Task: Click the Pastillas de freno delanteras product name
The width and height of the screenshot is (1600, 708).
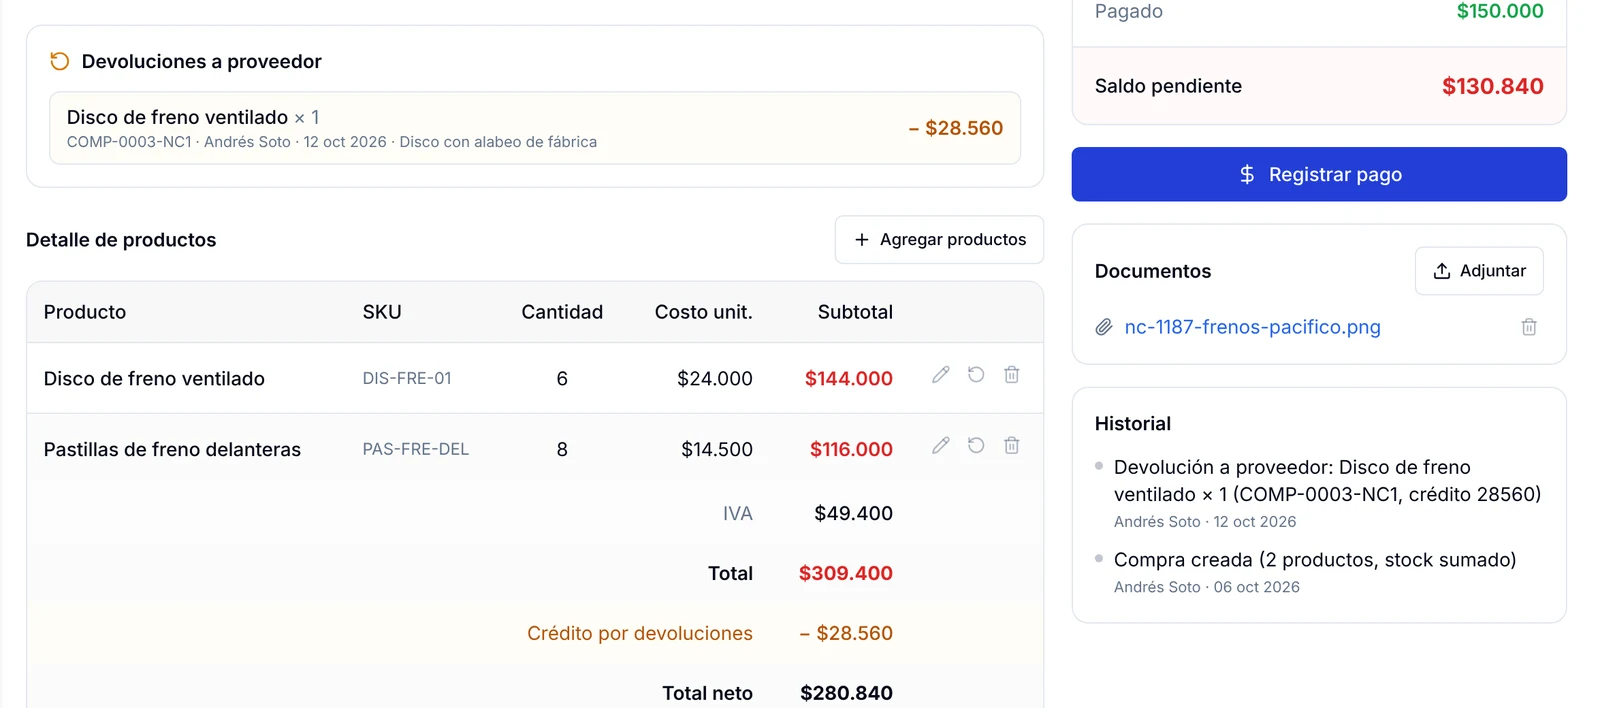Action: 172,449
